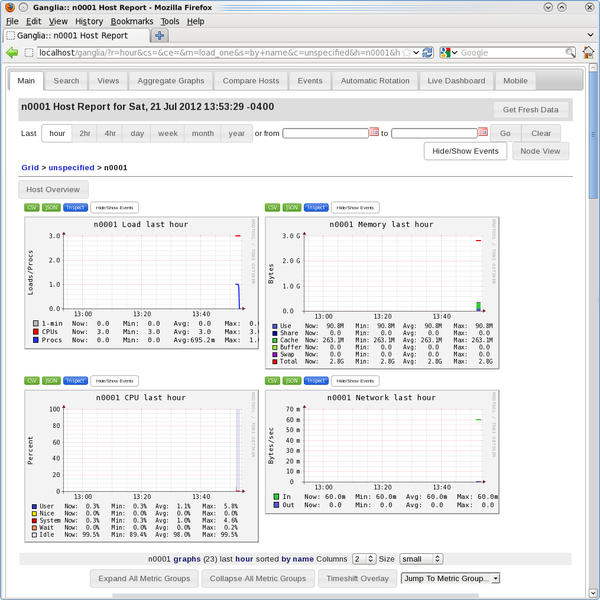
Task: Go to the Firefox home page icon
Action: click(x=589, y=52)
